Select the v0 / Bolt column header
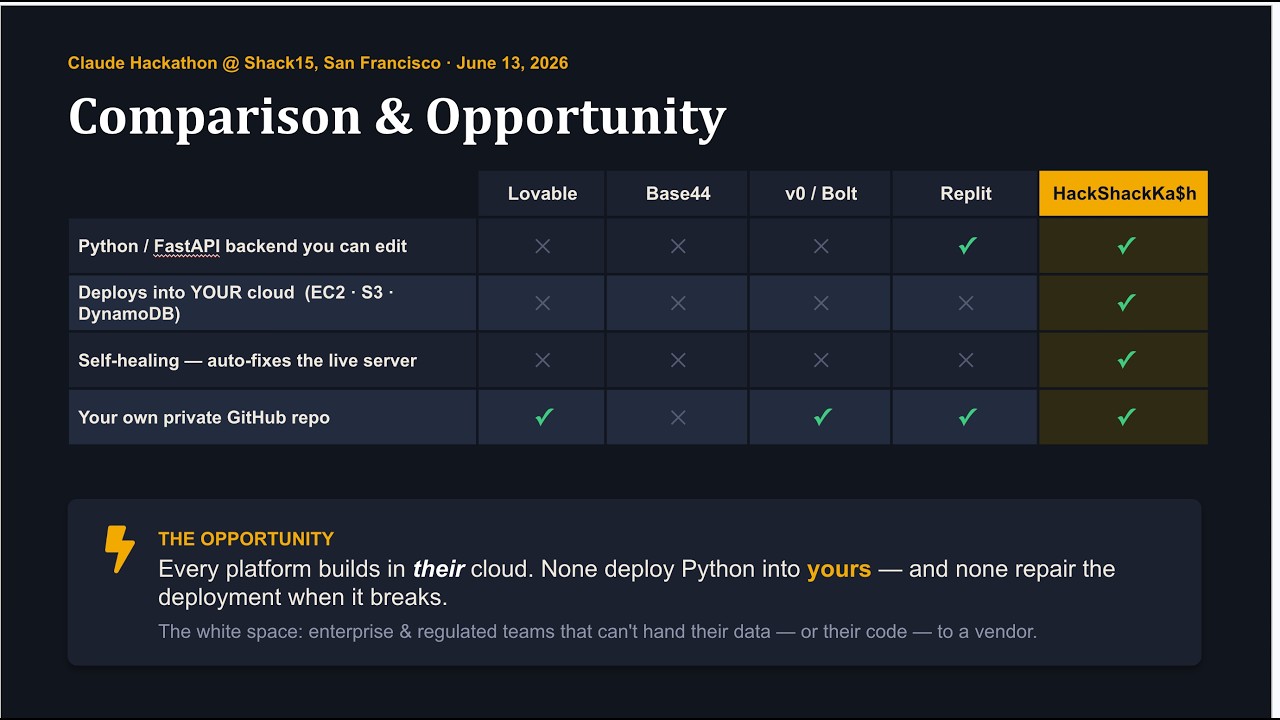The width and height of the screenshot is (1280, 720). (x=821, y=194)
